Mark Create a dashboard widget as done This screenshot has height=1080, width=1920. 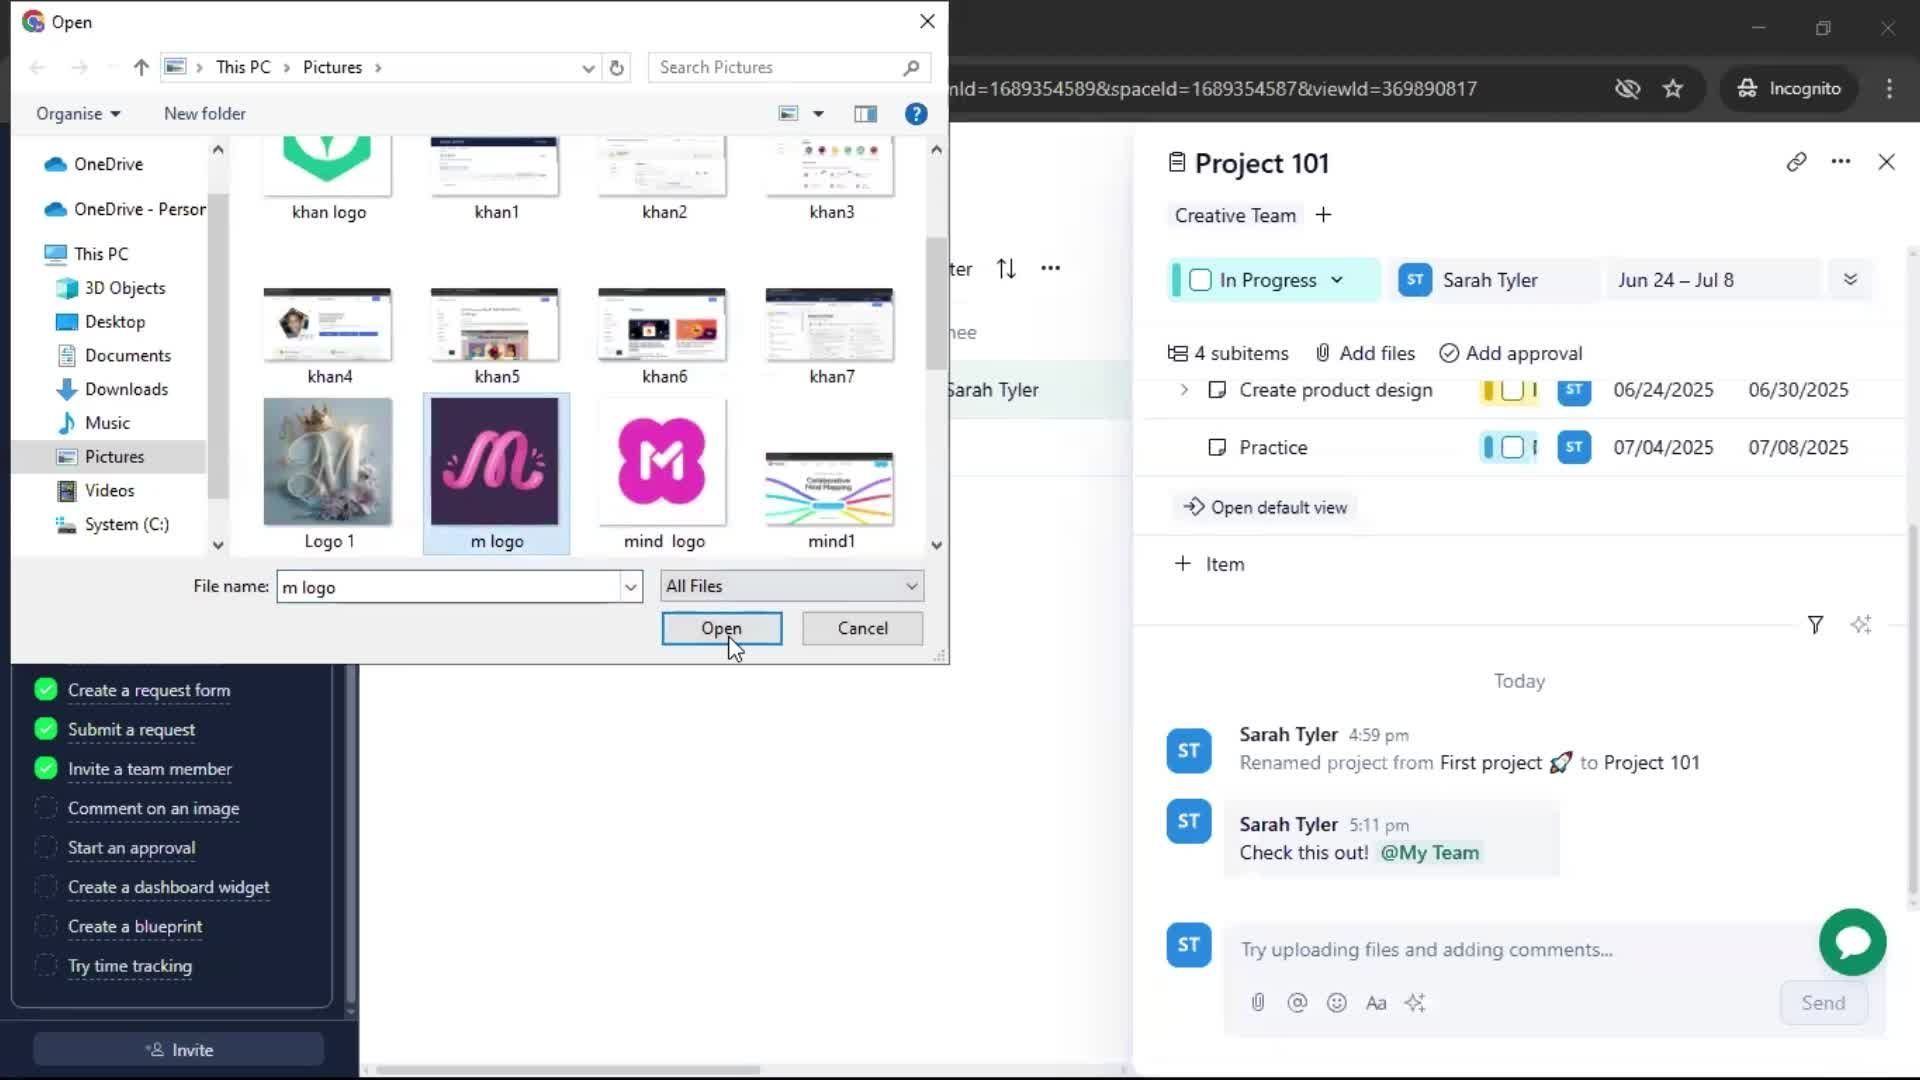tap(45, 887)
